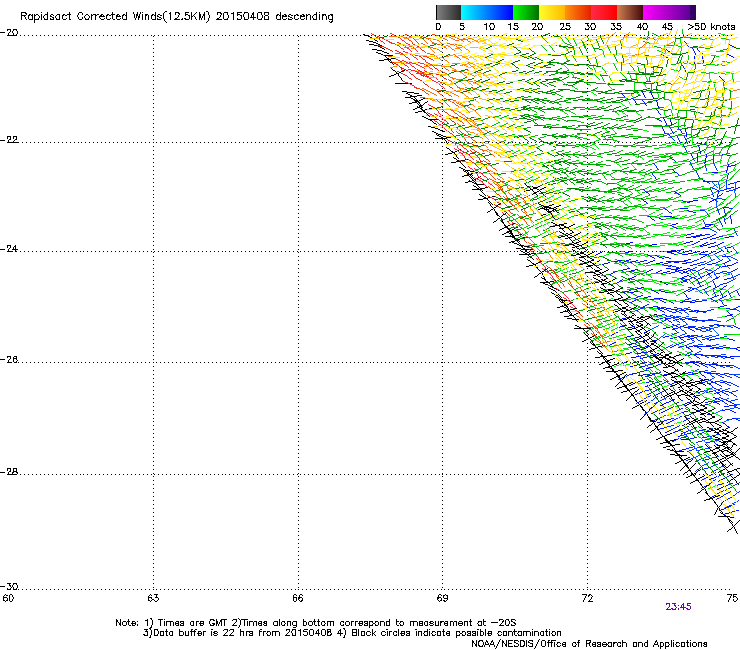Click the 'NOAA/NESDIS/Office of Research and Applications' credit
Image resolution: width=740 pixels, height=650 pixels.
tap(589, 644)
